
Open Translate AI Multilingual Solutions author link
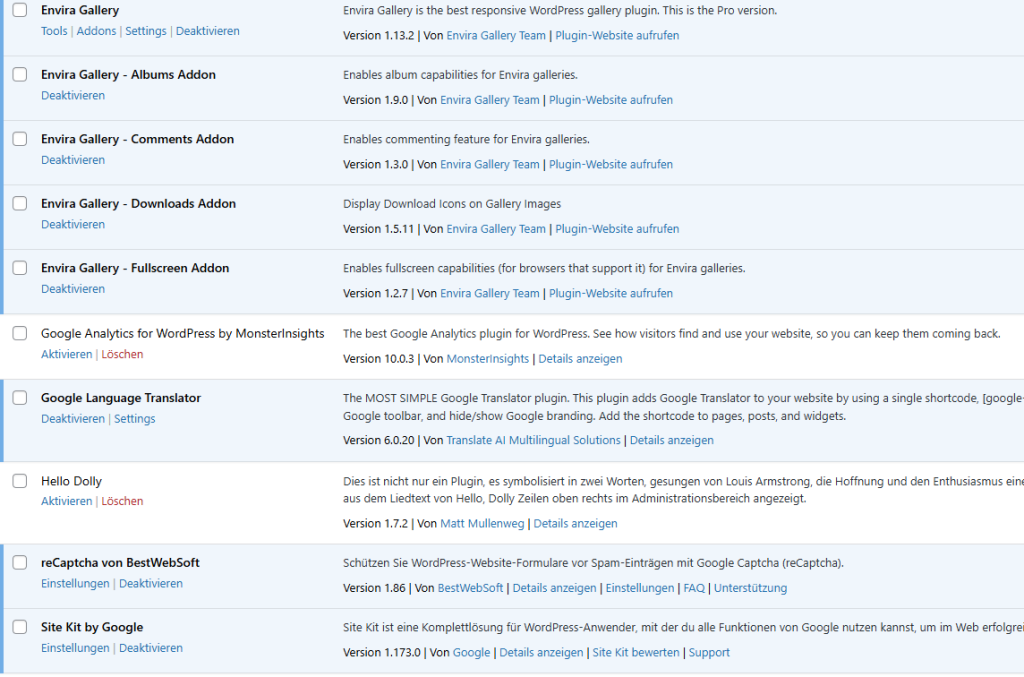pyautogui.click(x=533, y=440)
